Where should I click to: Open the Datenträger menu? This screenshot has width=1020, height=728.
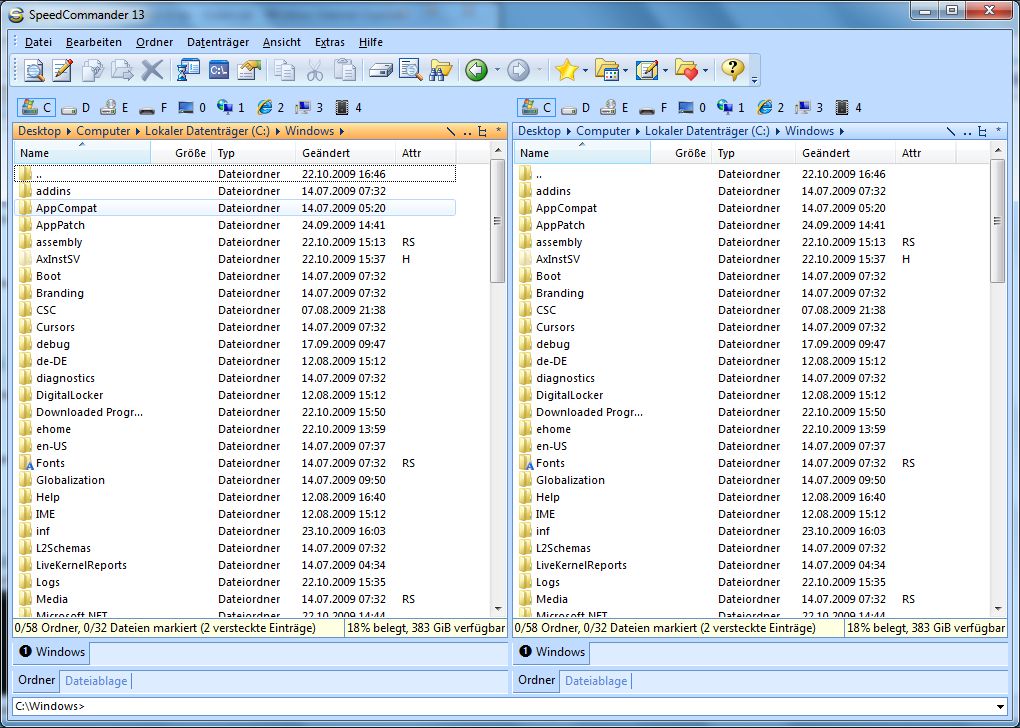click(217, 42)
